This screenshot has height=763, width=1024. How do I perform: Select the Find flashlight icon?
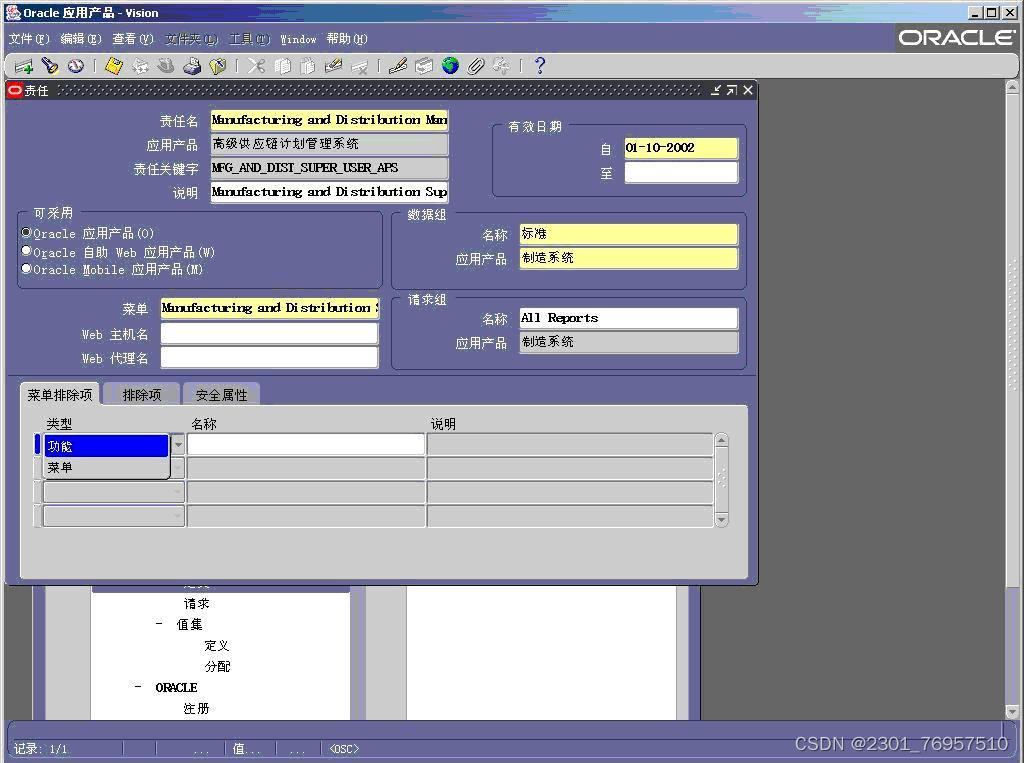tap(49, 66)
